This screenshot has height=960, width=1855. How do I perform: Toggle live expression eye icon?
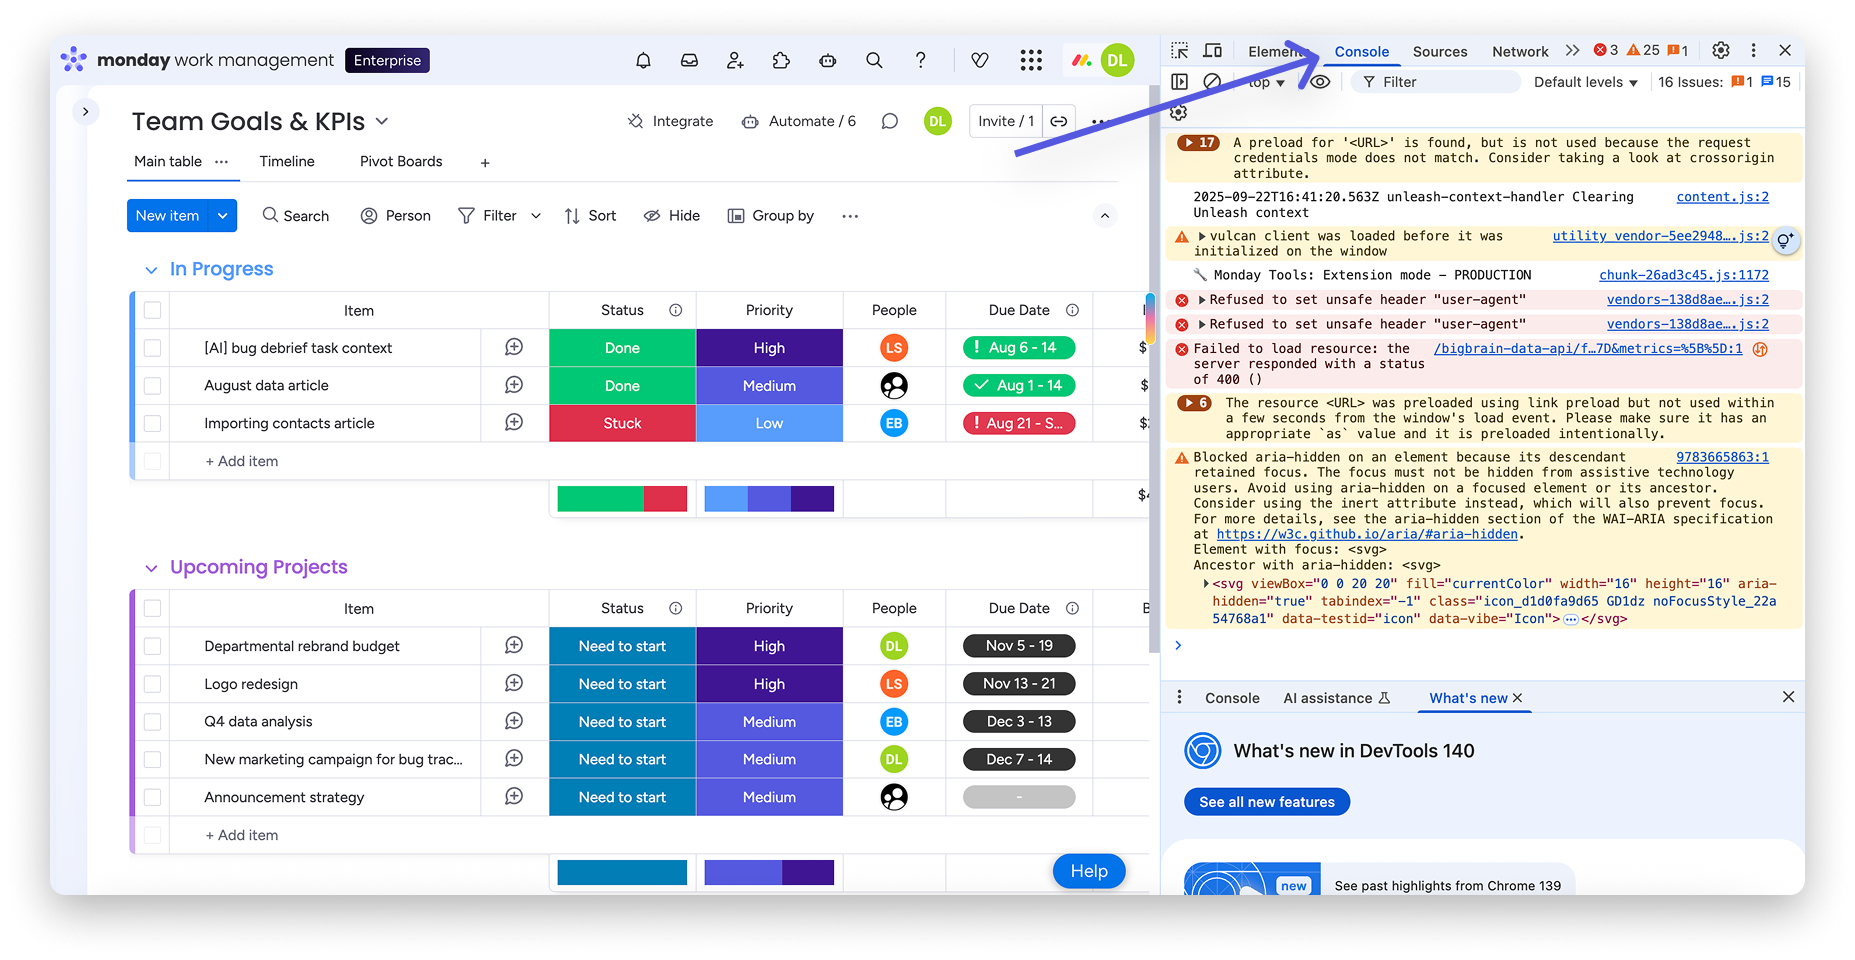pyautogui.click(x=1320, y=82)
